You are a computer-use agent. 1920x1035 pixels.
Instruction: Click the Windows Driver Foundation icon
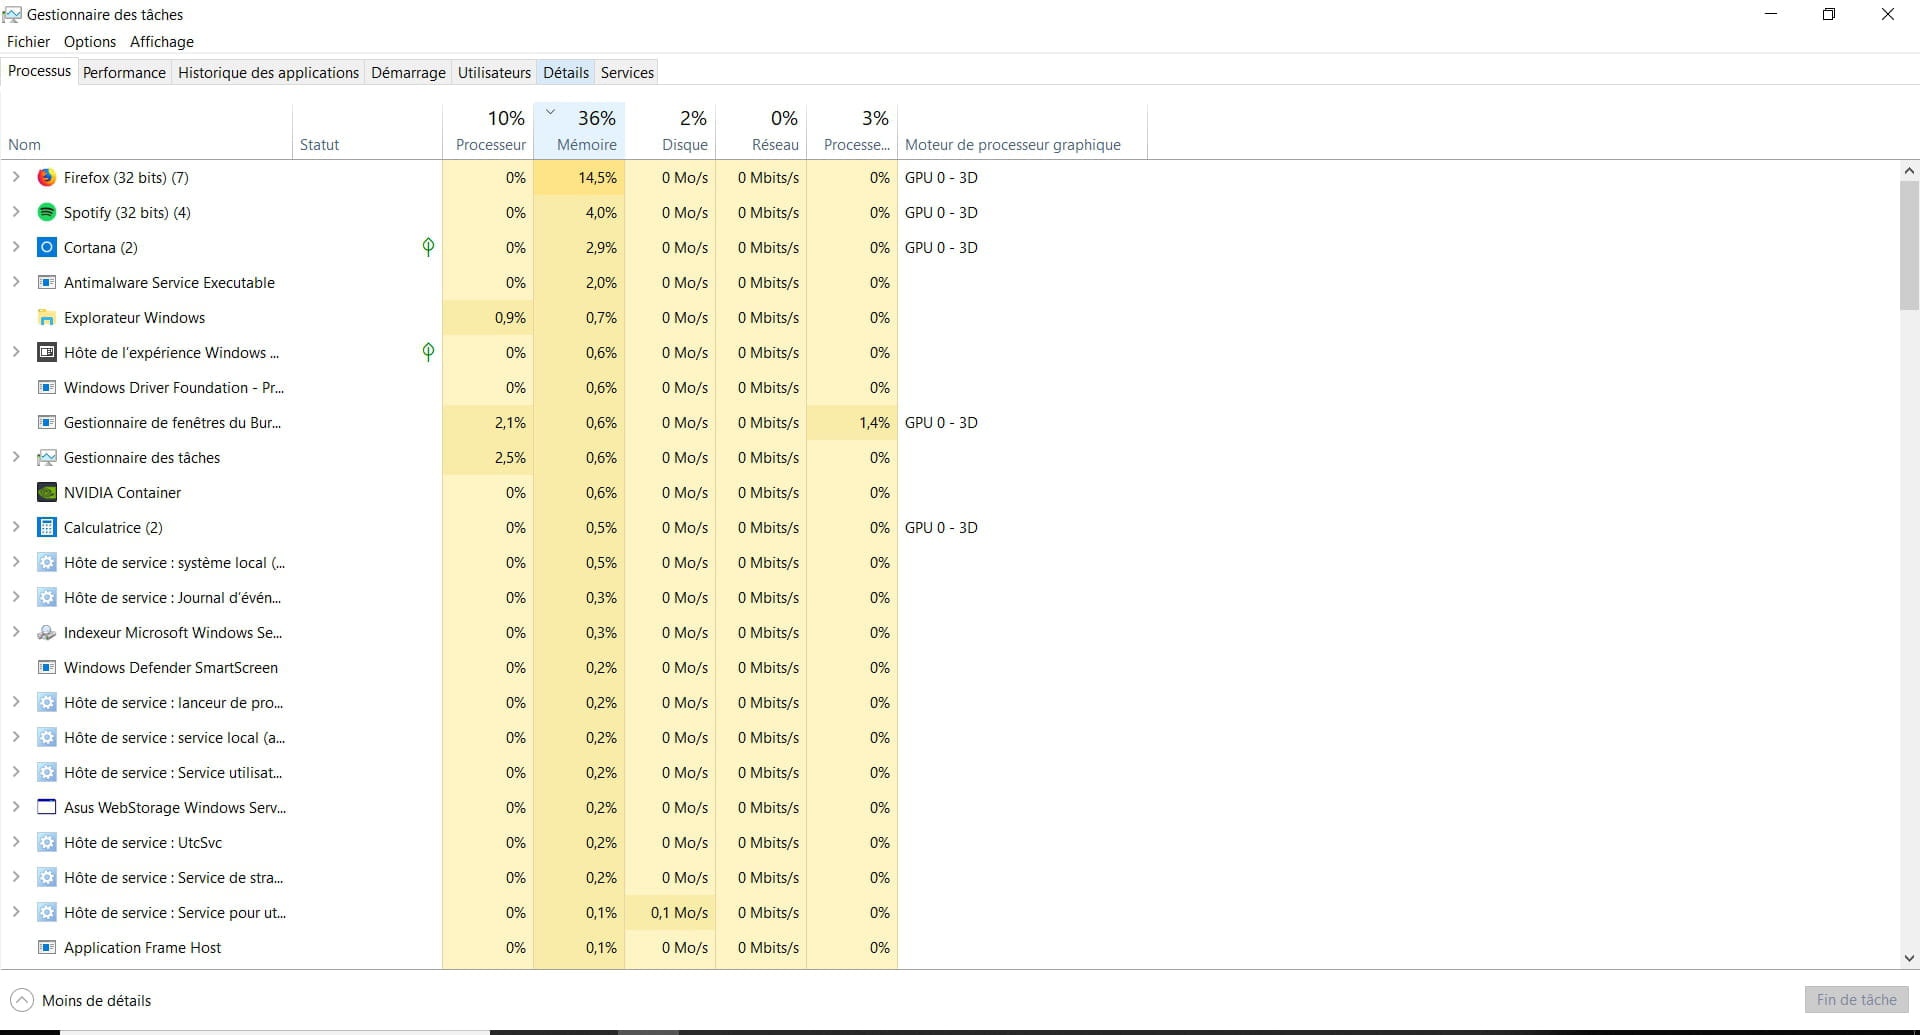pos(46,387)
